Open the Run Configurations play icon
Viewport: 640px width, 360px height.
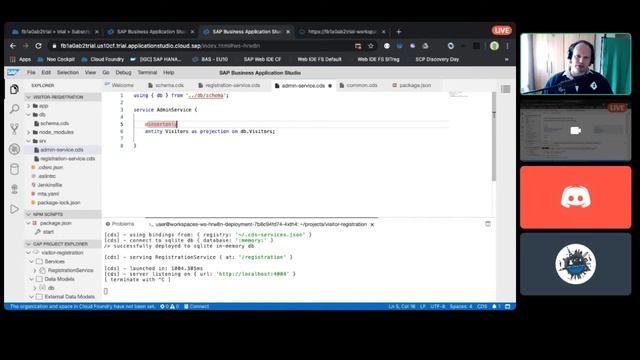tap(14, 209)
